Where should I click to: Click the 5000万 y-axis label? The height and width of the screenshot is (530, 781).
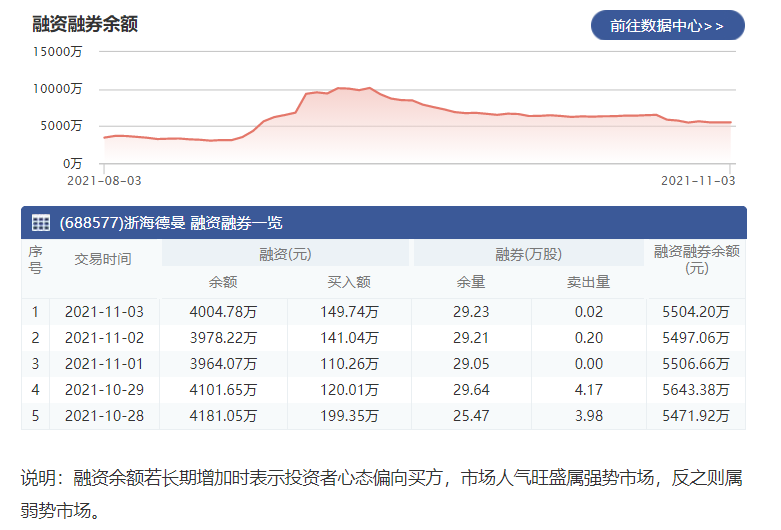pos(61,126)
